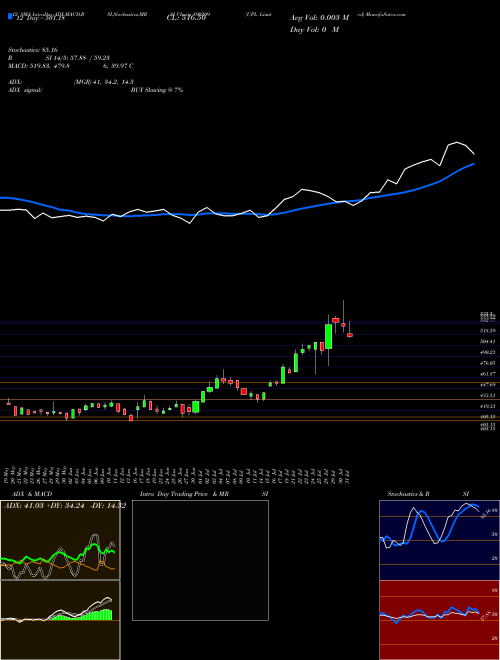500x660 pixels.
Task: Click 'ADX: 41.03 +DY: 34.24 -DY: 14.32' readout
Action: coord(64,506)
